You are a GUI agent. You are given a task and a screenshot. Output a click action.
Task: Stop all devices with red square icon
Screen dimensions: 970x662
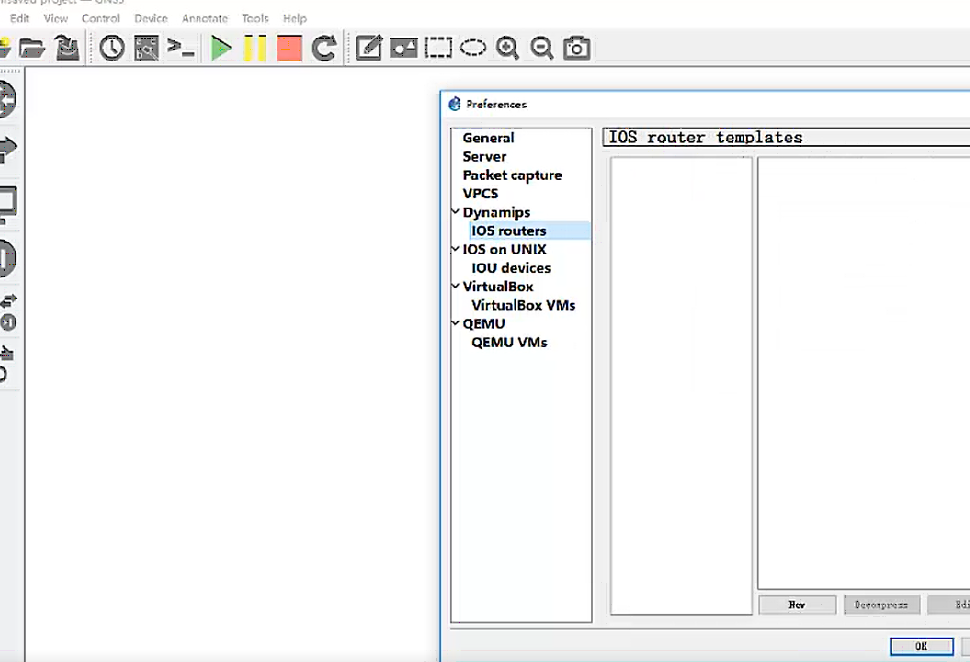[289, 48]
